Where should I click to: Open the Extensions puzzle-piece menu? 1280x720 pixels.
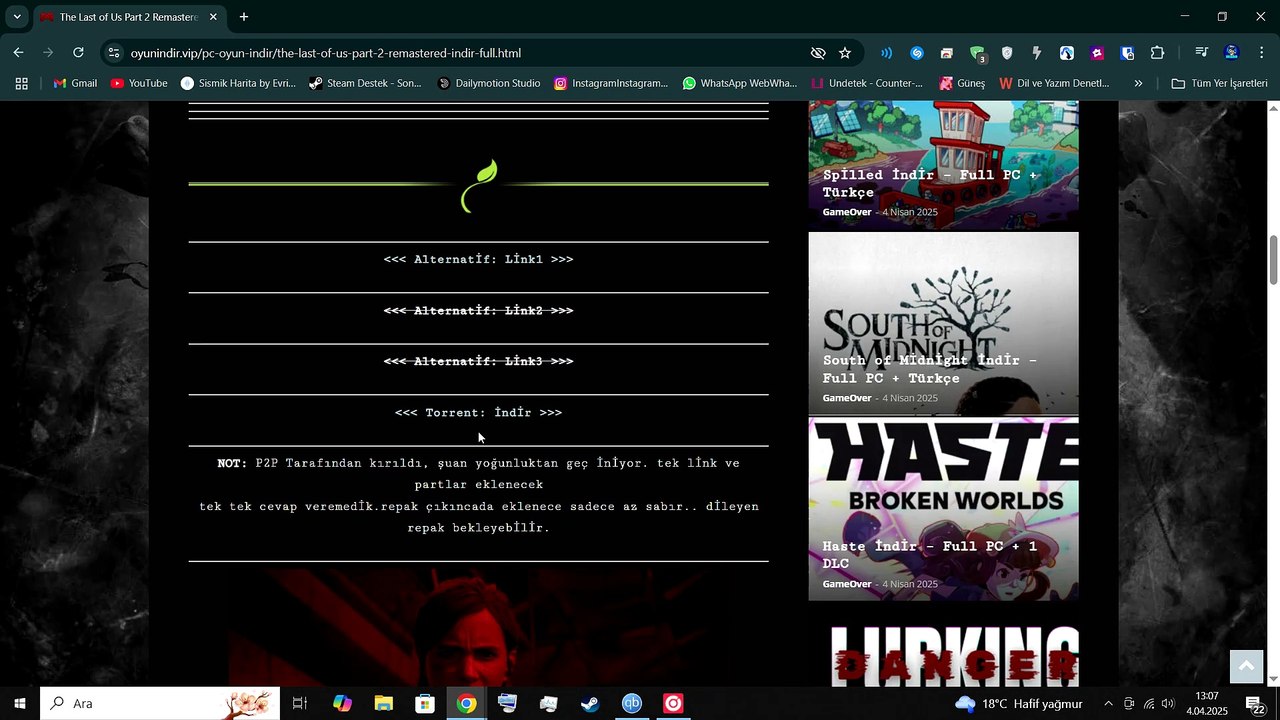tap(1158, 53)
